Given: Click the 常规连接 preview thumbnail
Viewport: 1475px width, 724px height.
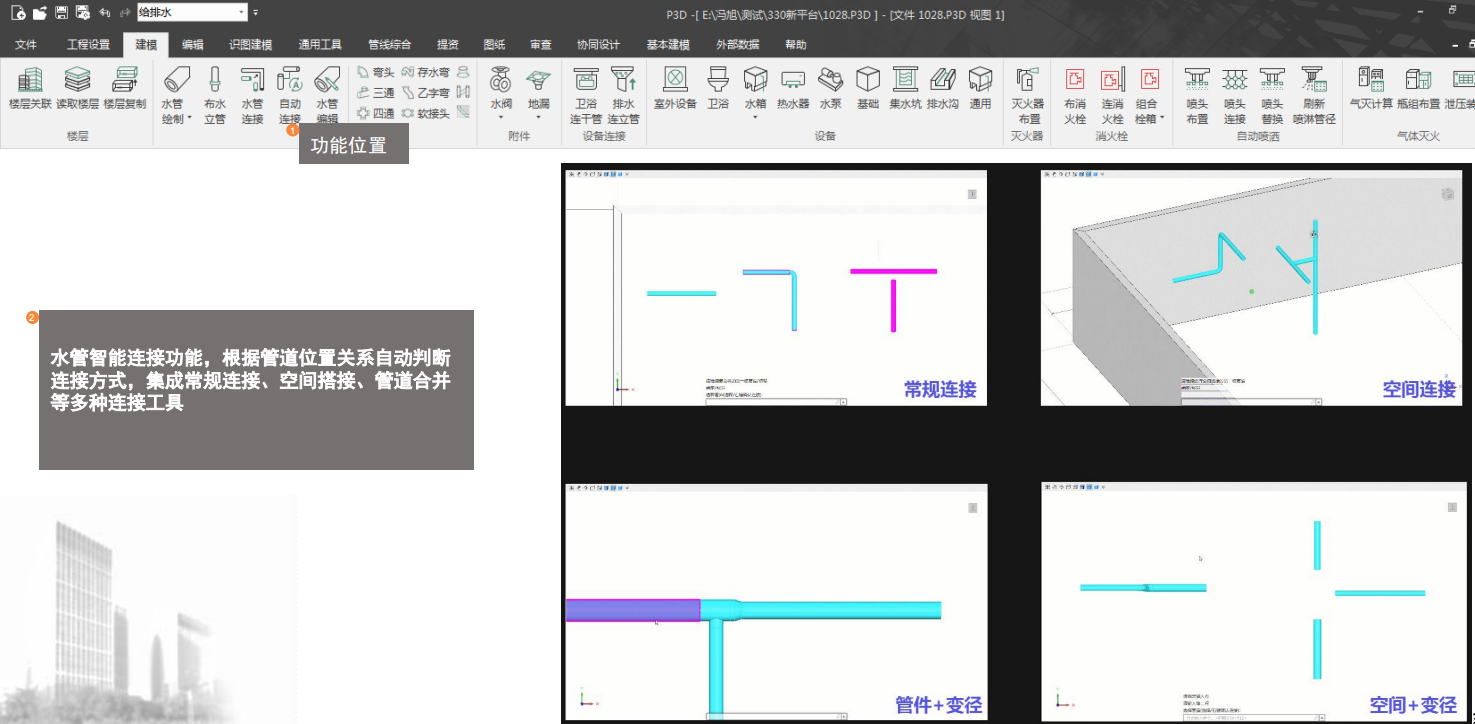Looking at the screenshot, I should [776, 288].
